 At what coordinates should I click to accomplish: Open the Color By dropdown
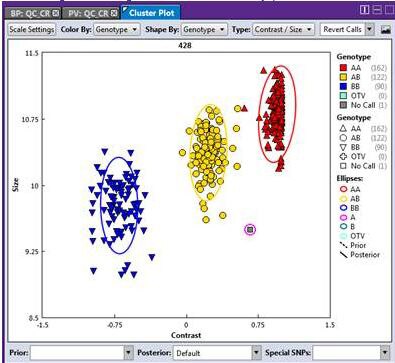(117, 30)
